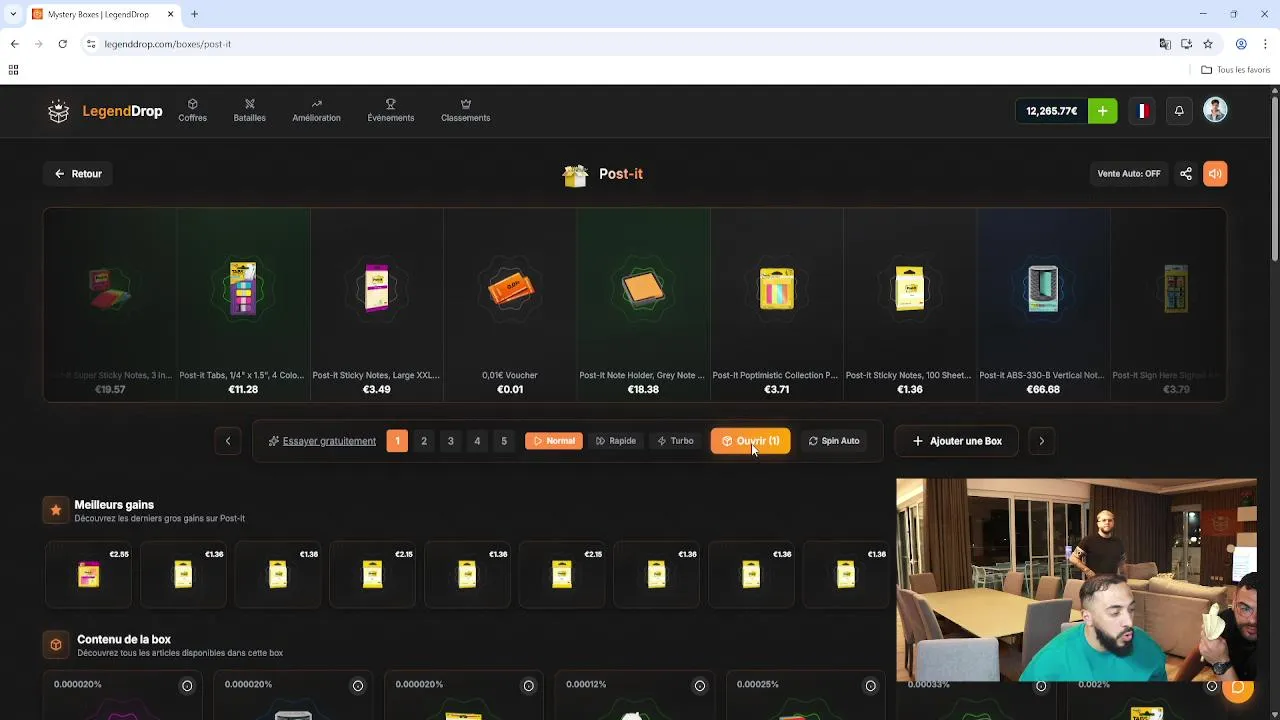Go to Amélioration page
This screenshot has width=1280, height=720.
316,110
